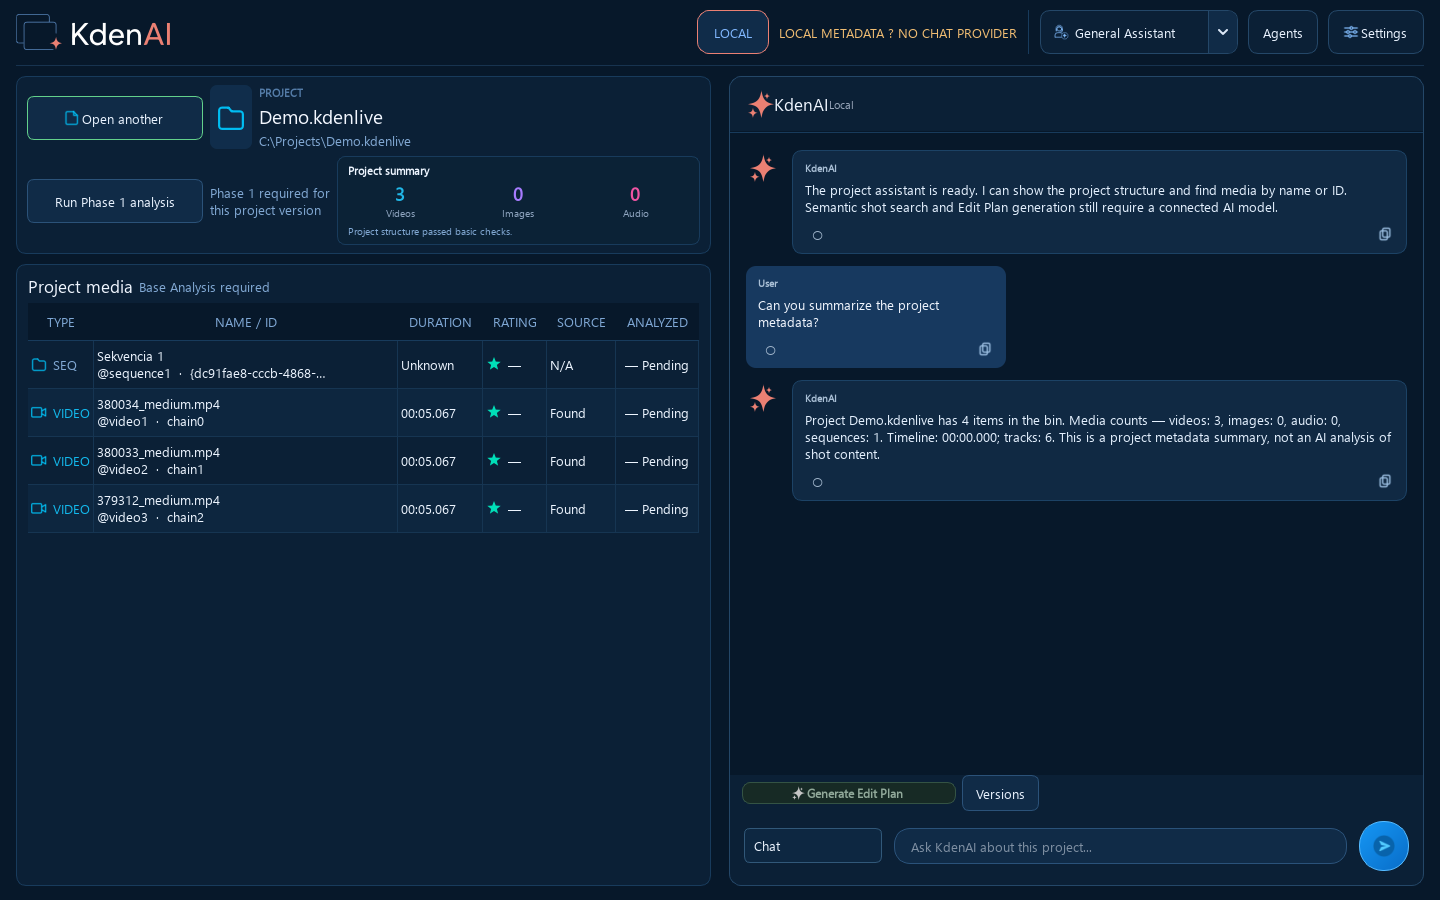Toggle the circle under the user message
1440x900 pixels.
click(x=770, y=350)
